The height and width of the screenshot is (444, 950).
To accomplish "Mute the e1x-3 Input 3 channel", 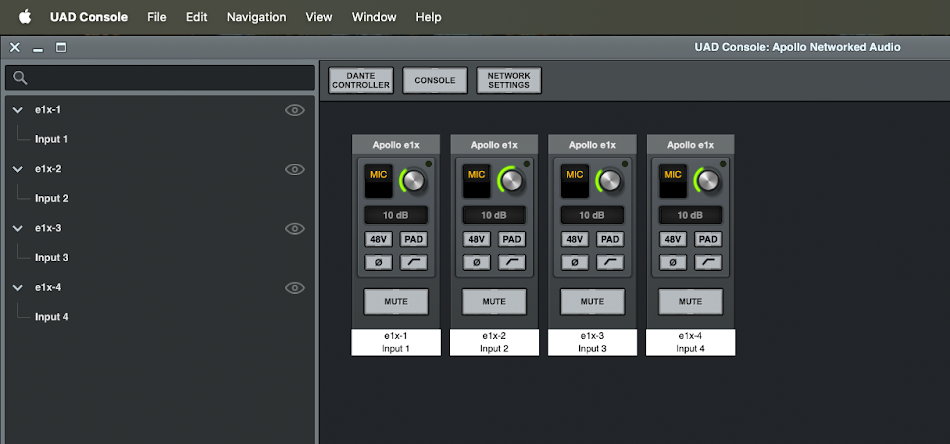I will (x=593, y=302).
